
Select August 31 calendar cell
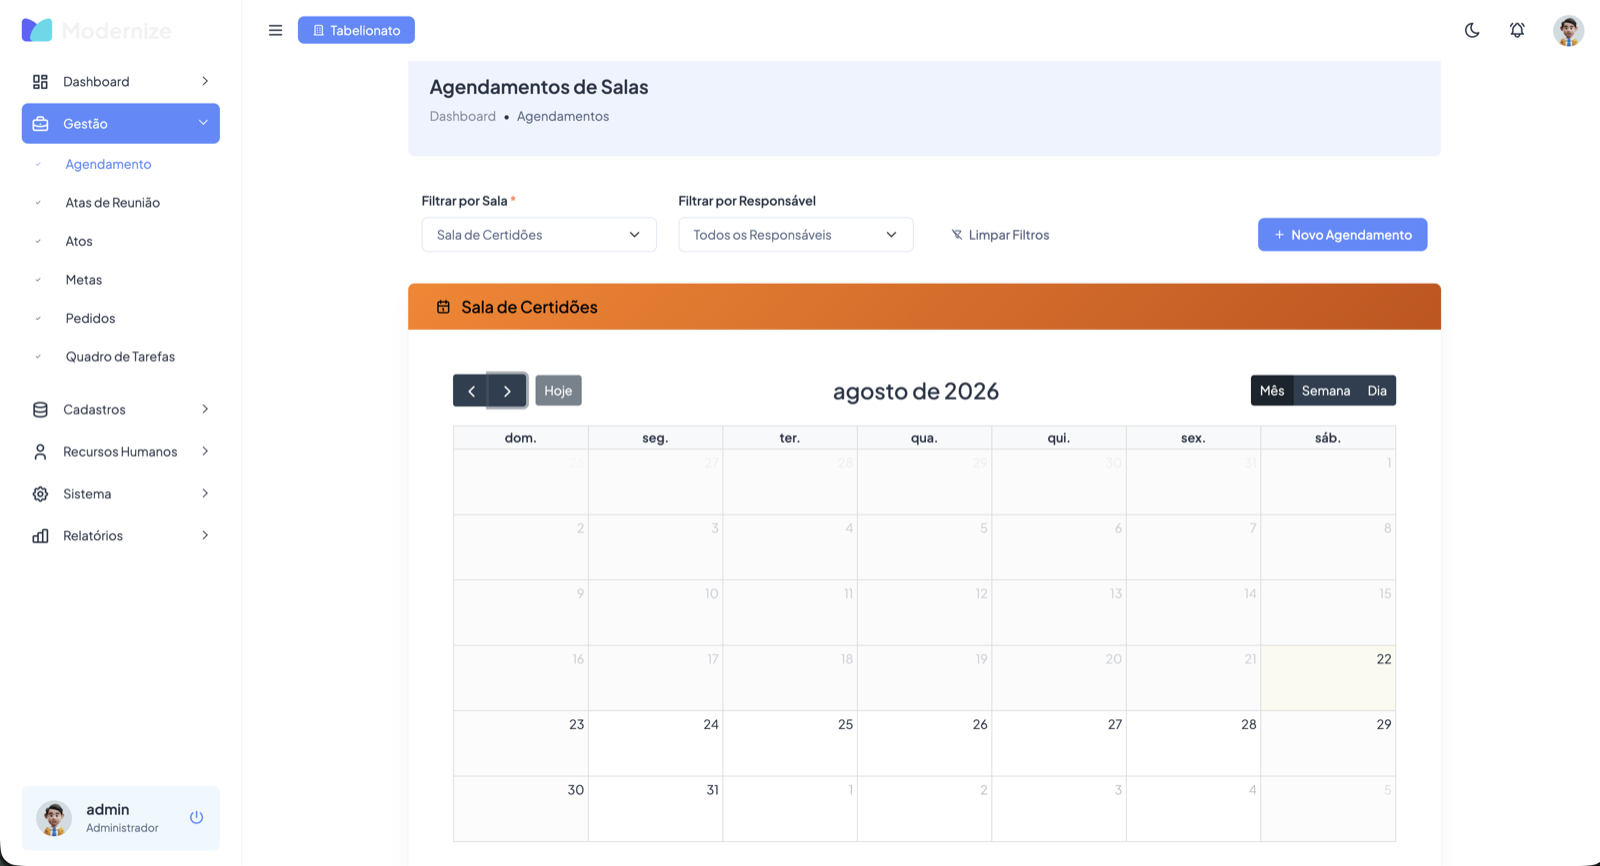tap(655, 809)
